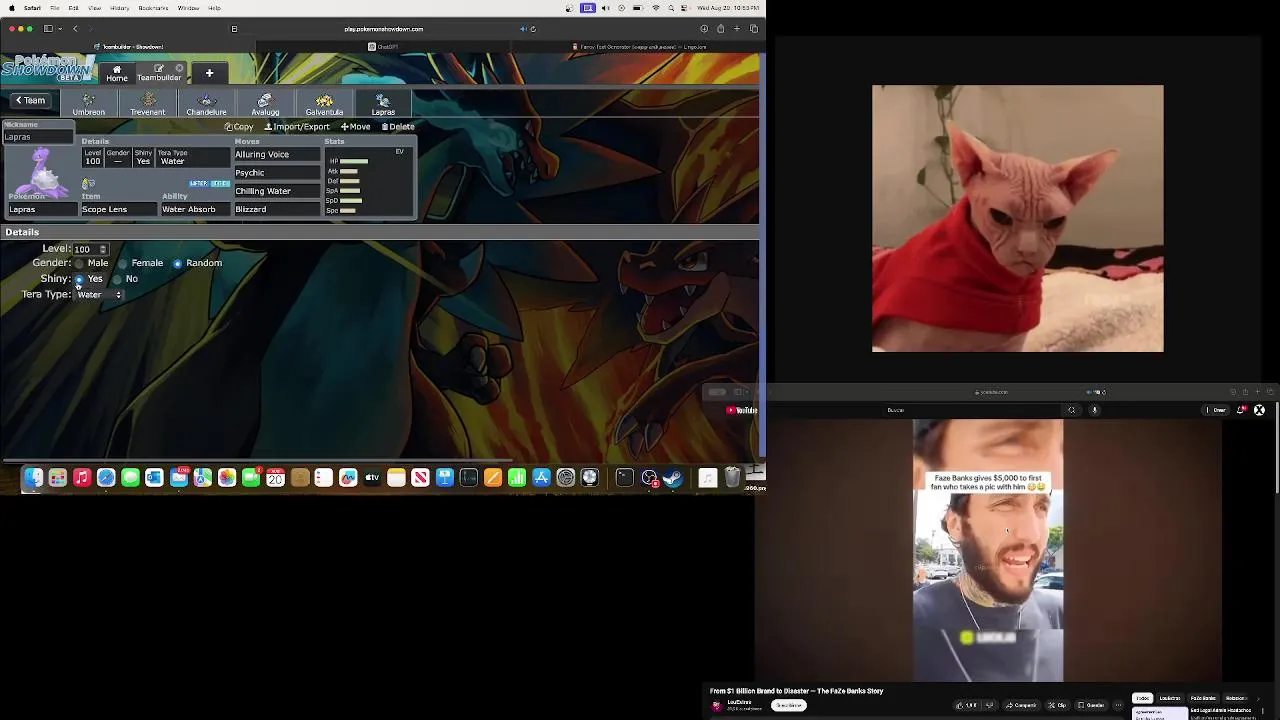Open YouTube notifications bell
The width and height of the screenshot is (1280, 720).
tap(1241, 410)
